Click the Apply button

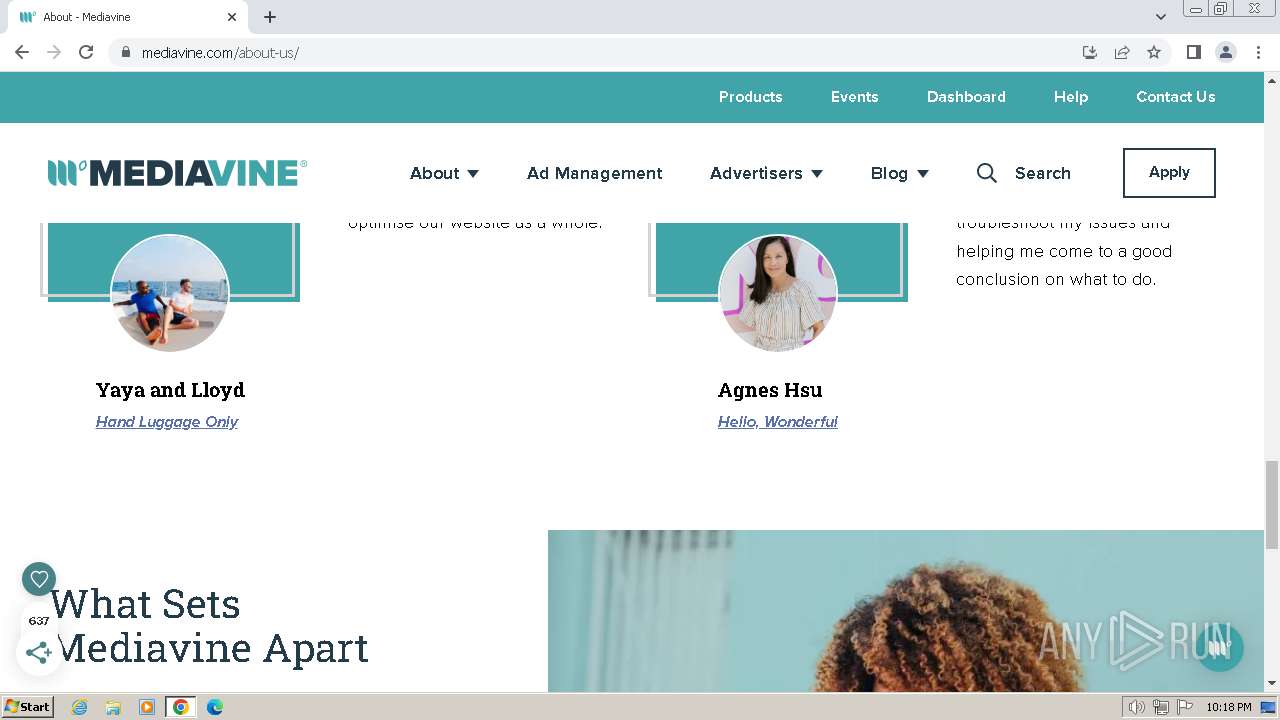point(1169,173)
